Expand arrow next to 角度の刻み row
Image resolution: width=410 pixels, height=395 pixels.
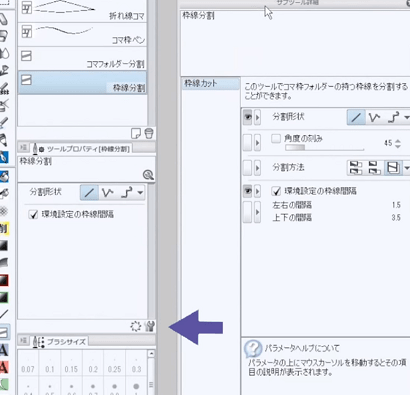[x=257, y=143]
